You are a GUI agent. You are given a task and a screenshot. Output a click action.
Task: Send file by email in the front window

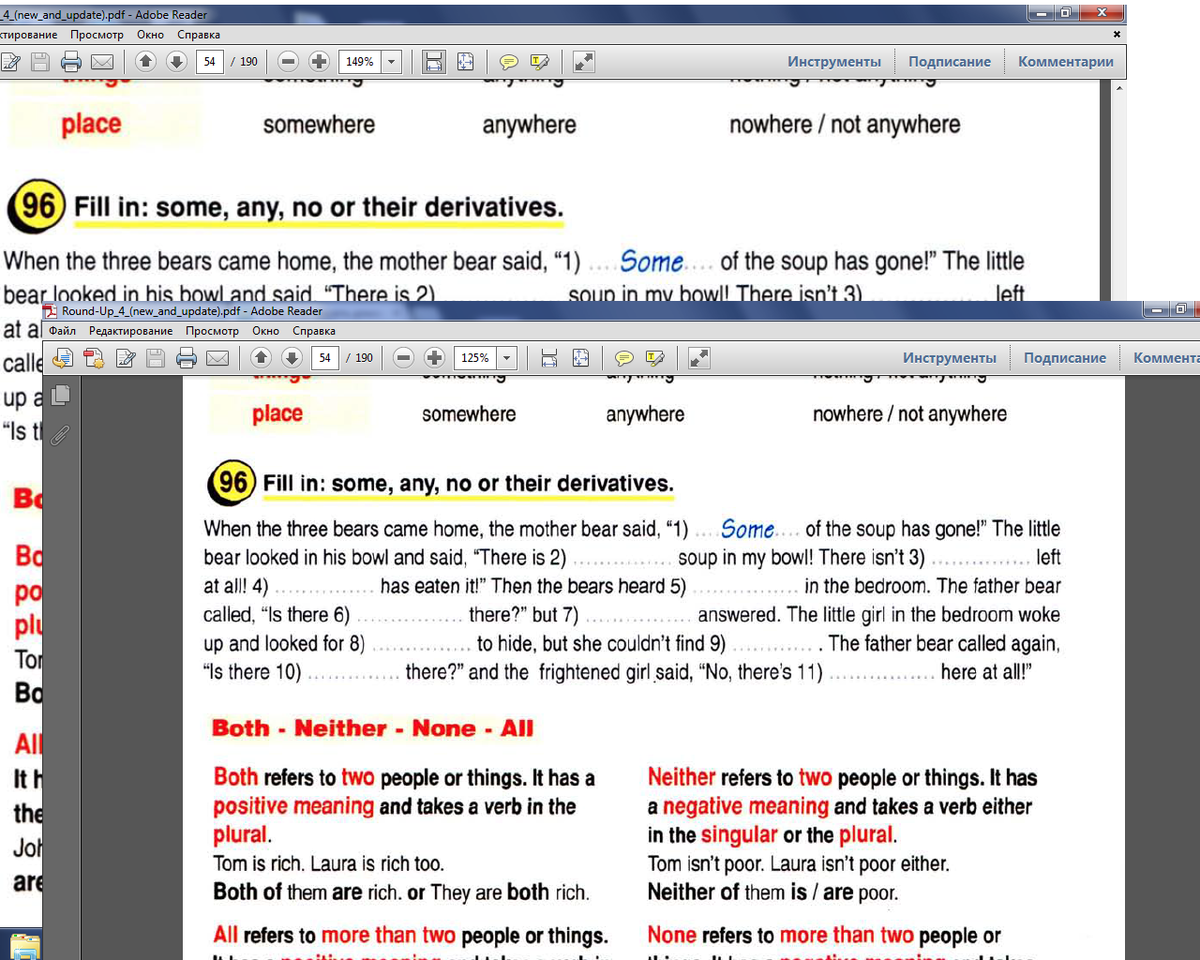pos(217,358)
